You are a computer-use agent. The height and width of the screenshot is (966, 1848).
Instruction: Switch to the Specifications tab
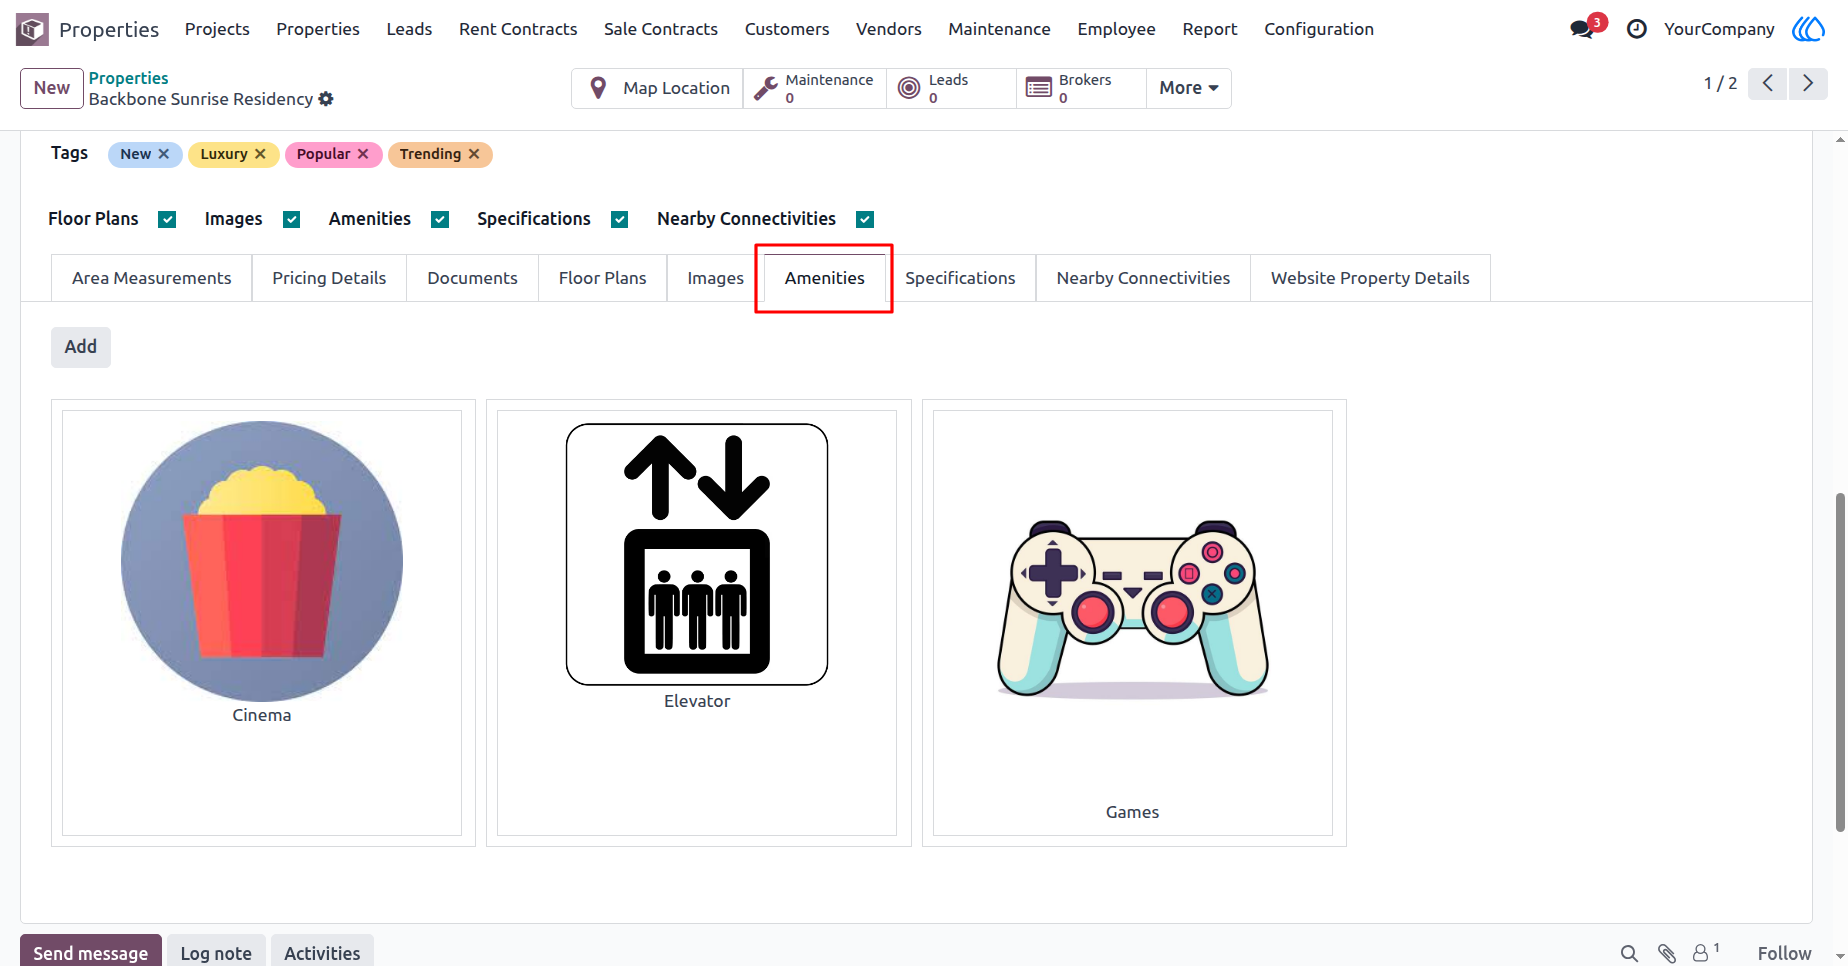pos(960,278)
